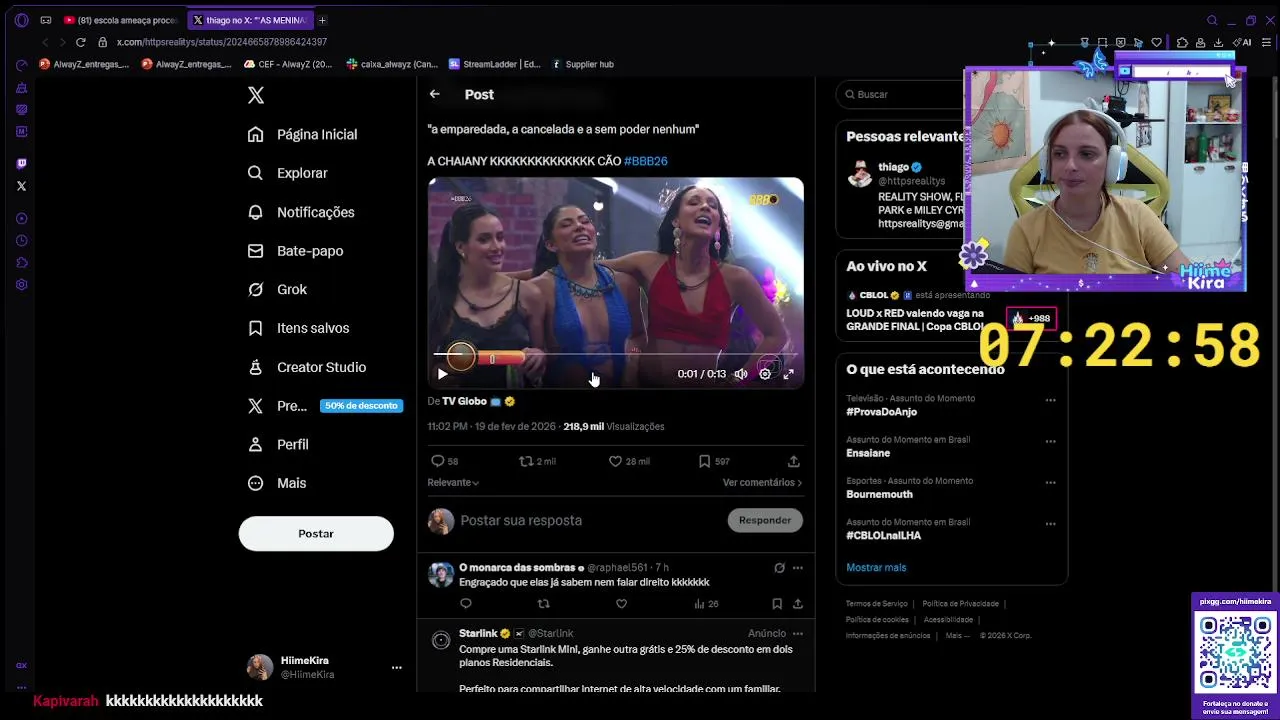The height and width of the screenshot is (720, 1280).
Task: Open more options on Starlink ad
Action: click(797, 633)
